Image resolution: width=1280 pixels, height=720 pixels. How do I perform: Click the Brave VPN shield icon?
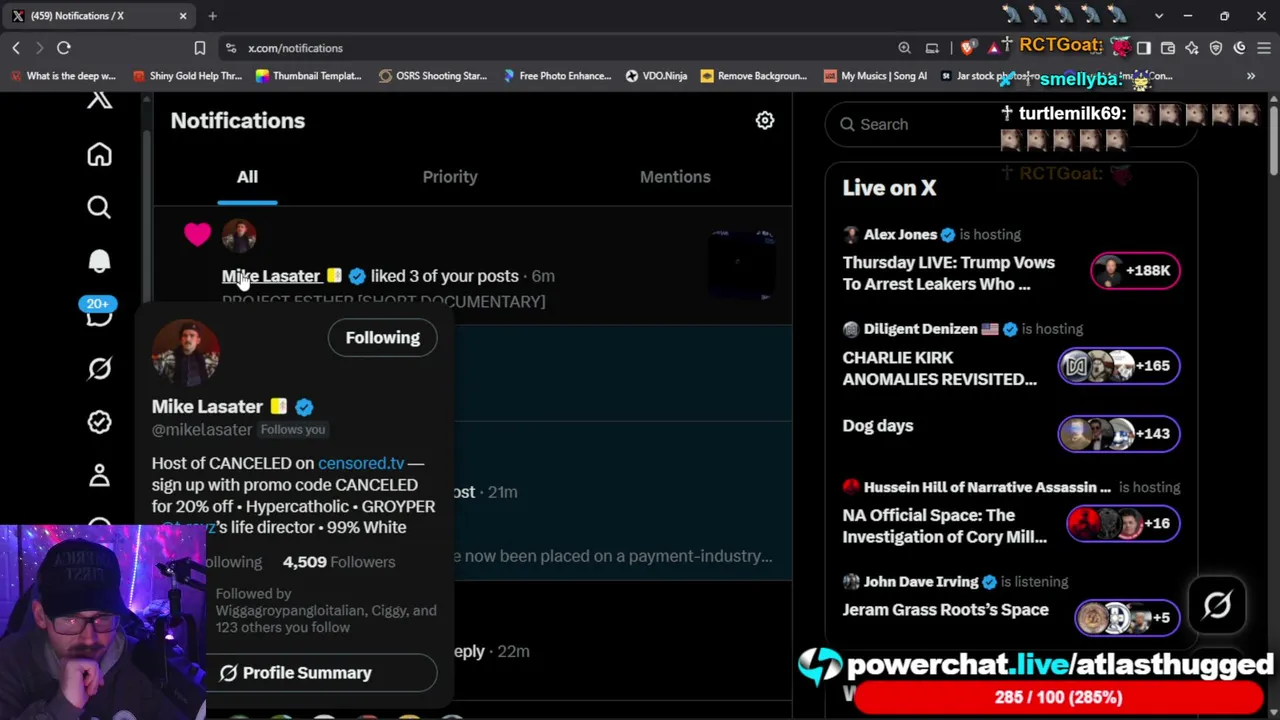point(1216,48)
